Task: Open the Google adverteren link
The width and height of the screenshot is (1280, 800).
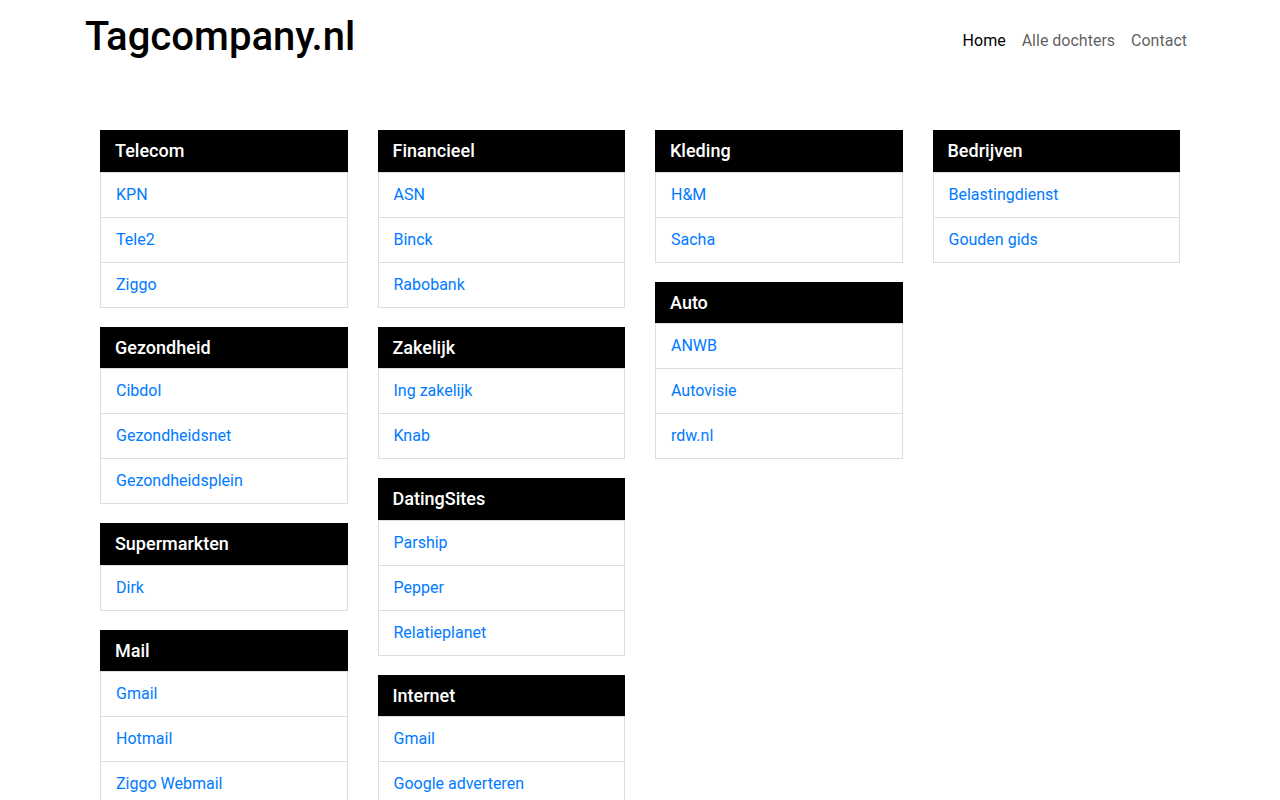Action: [x=459, y=783]
